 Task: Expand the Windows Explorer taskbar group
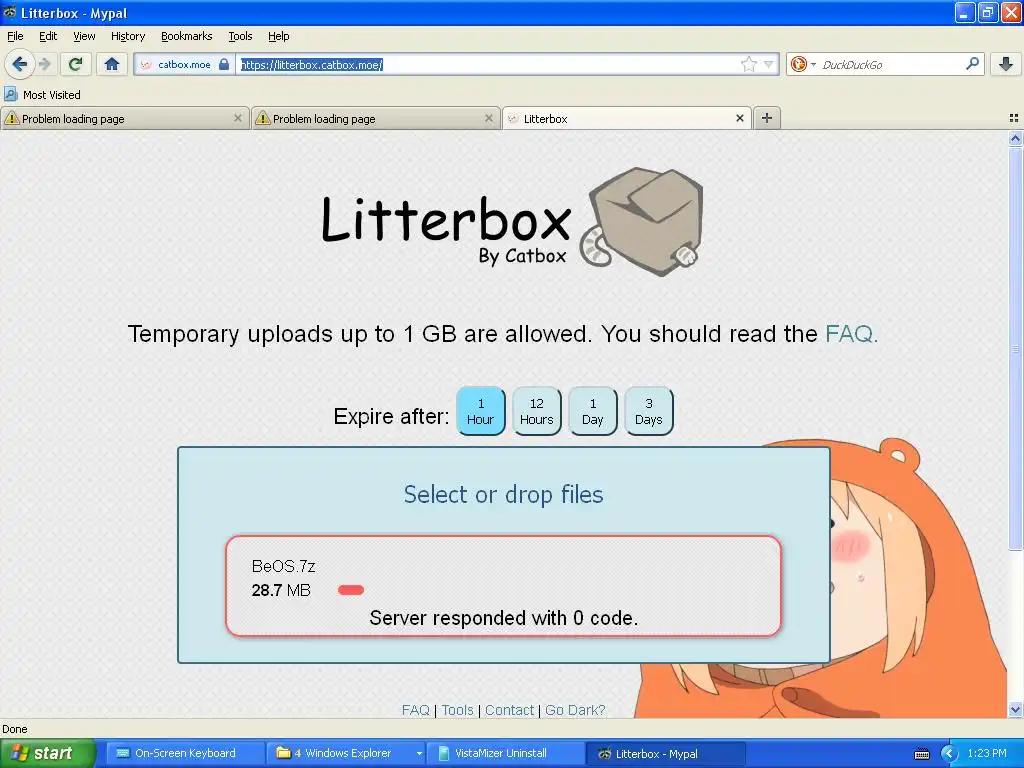pos(419,754)
